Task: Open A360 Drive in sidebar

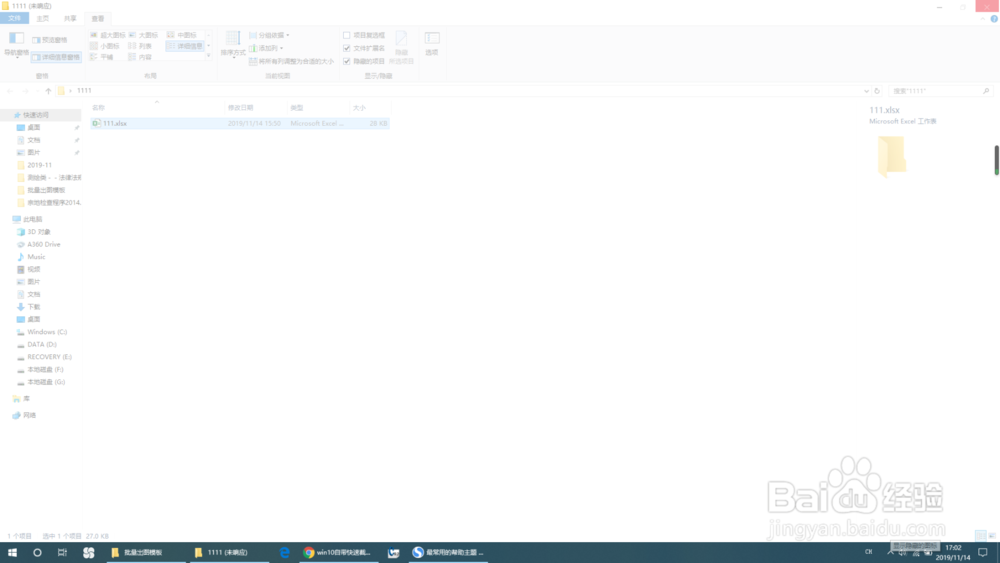Action: click(x=41, y=244)
